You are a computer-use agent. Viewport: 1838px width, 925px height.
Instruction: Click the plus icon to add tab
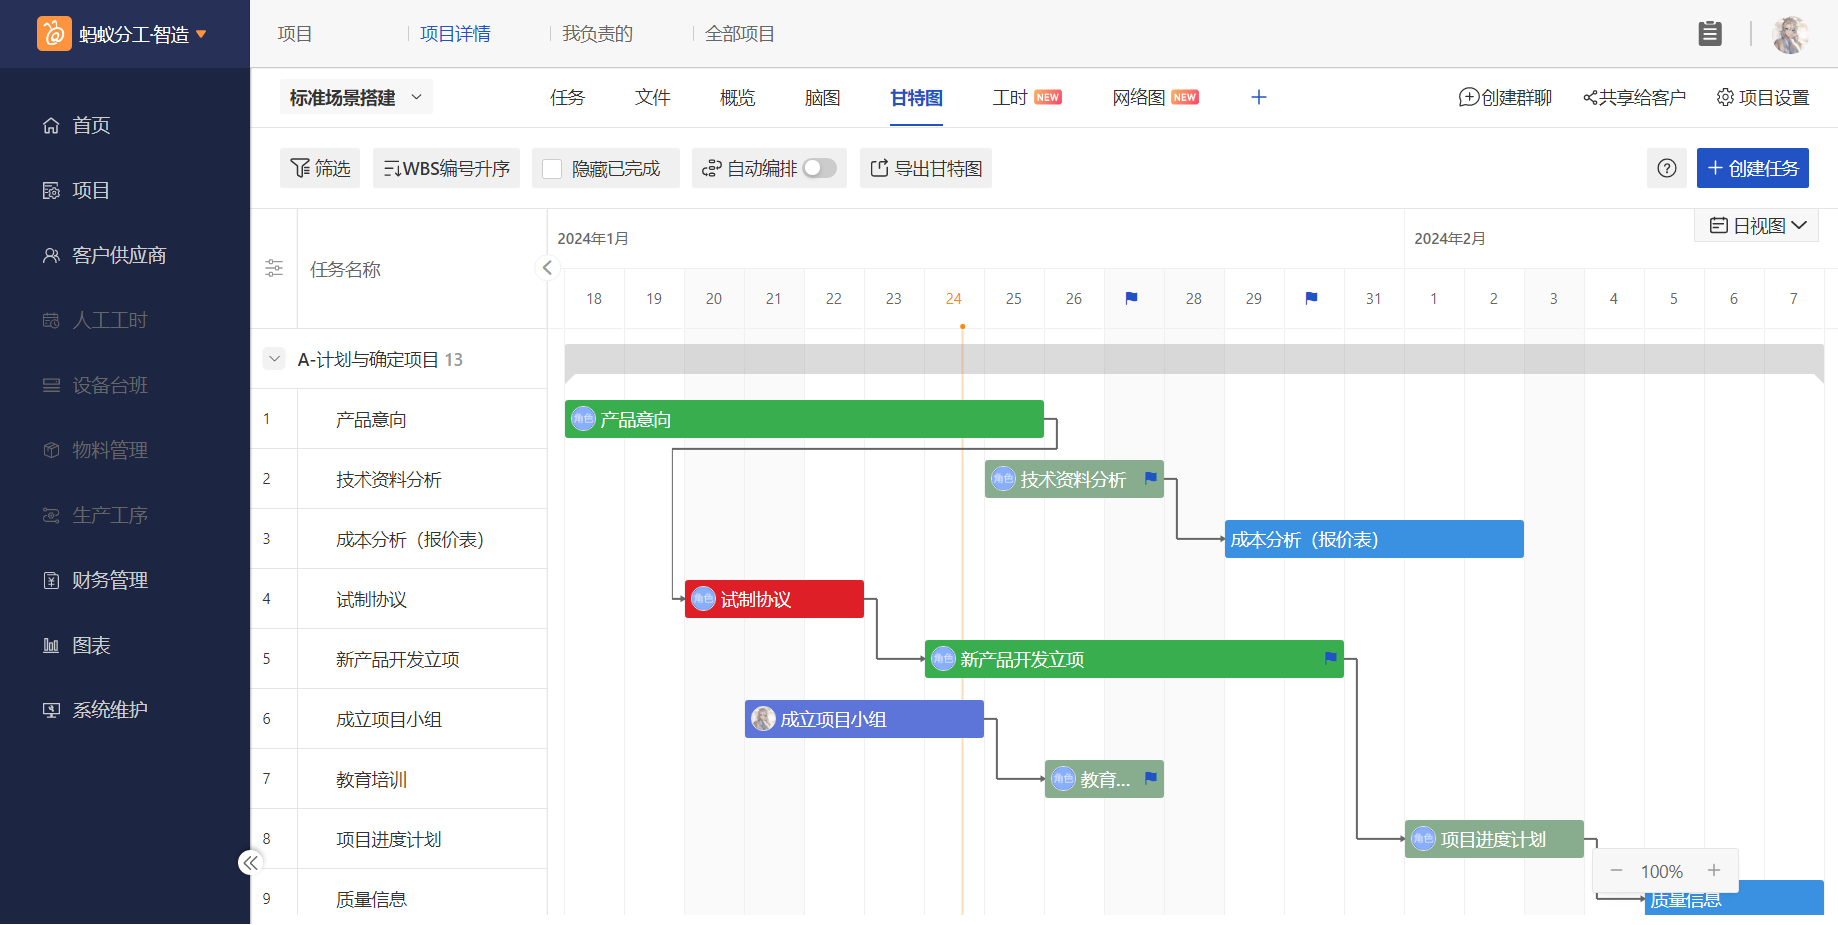(1259, 97)
